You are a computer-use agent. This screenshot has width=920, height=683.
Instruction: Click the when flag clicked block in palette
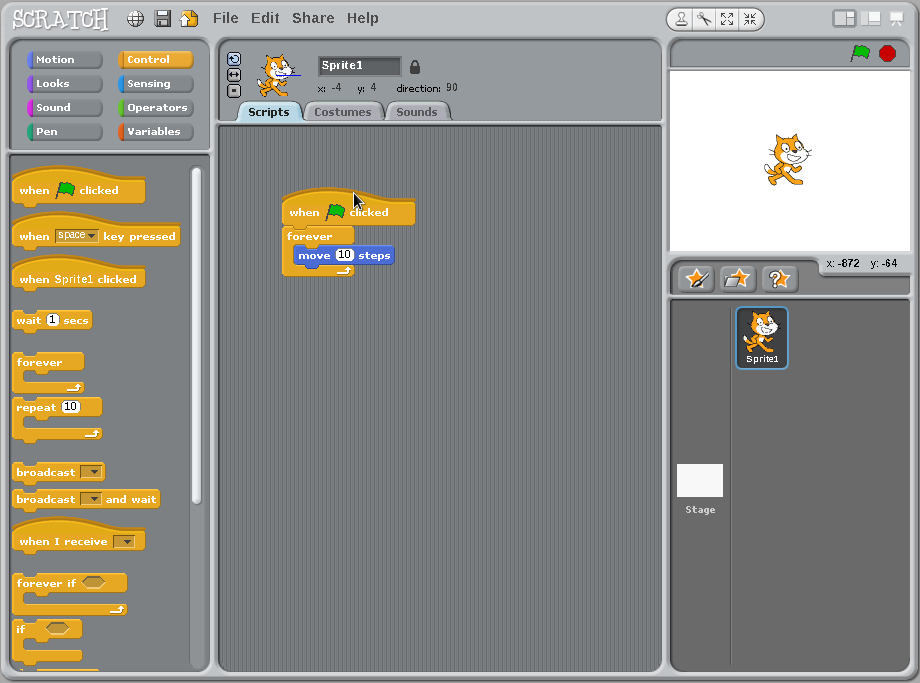[79, 187]
